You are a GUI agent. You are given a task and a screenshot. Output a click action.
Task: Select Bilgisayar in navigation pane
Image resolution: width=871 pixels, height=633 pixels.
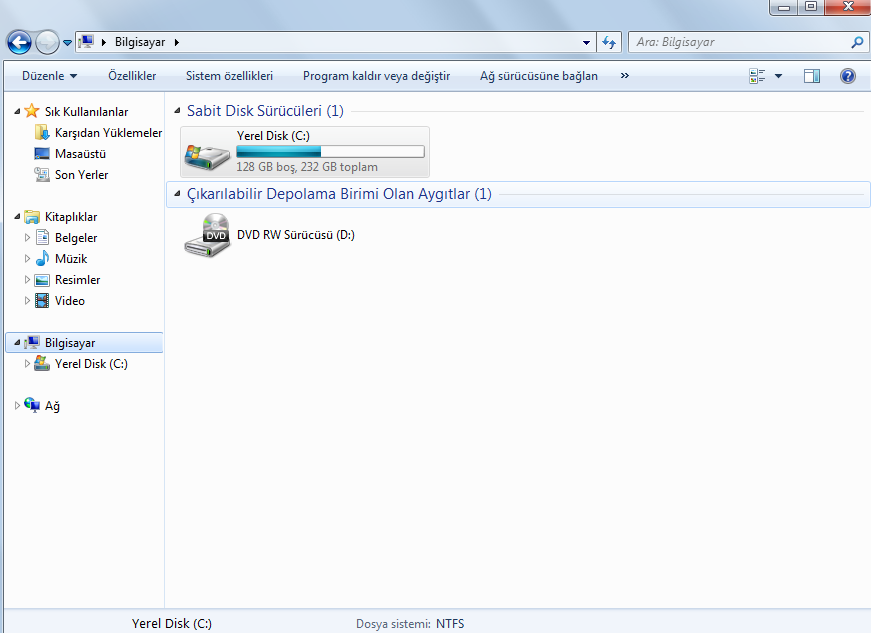point(69,343)
